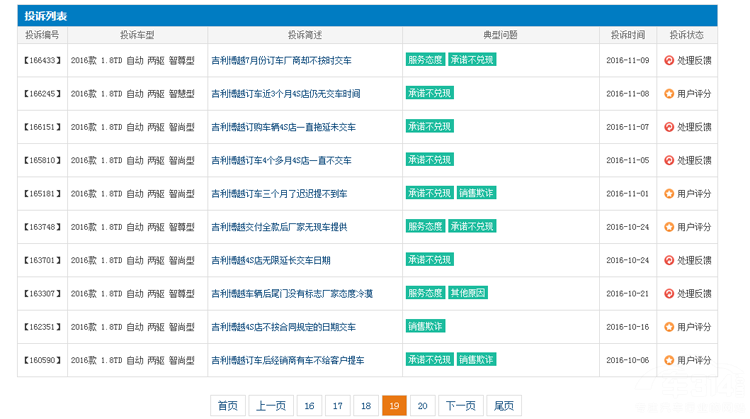
Task: Click 处理反馈 status icon for complaint 165810
Action: pyautogui.click(x=669, y=160)
